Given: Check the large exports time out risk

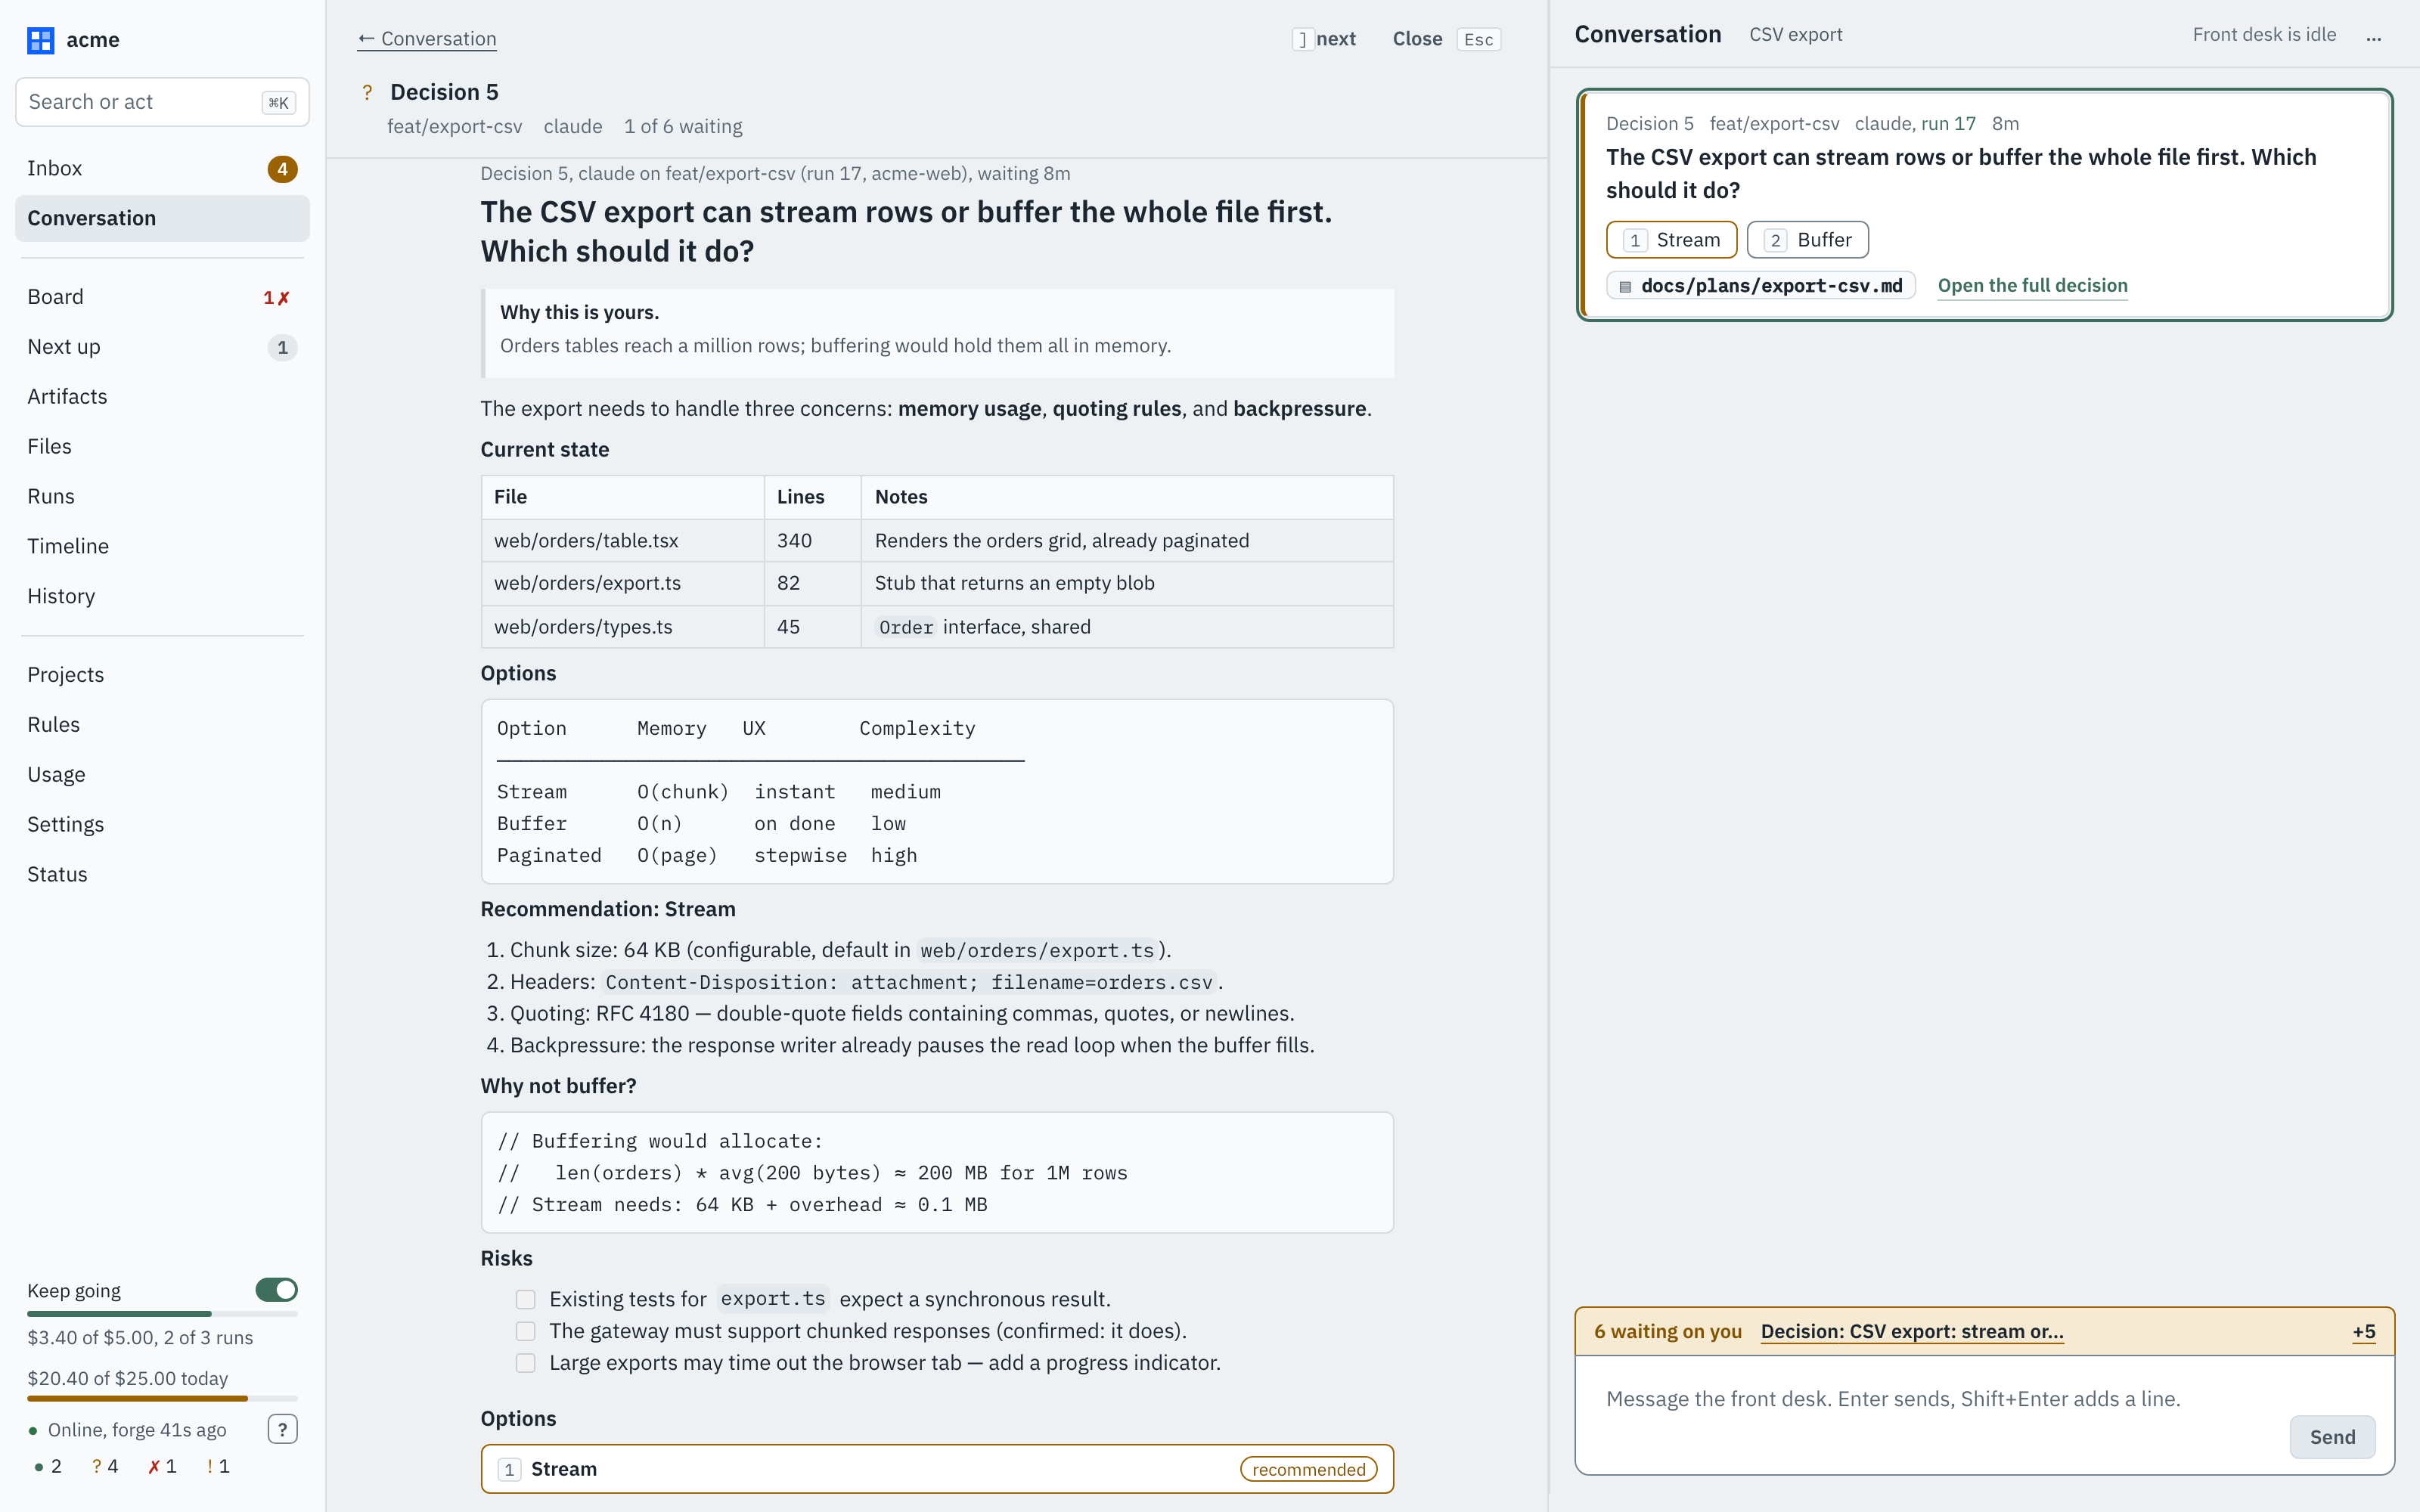Looking at the screenshot, I should [525, 1363].
